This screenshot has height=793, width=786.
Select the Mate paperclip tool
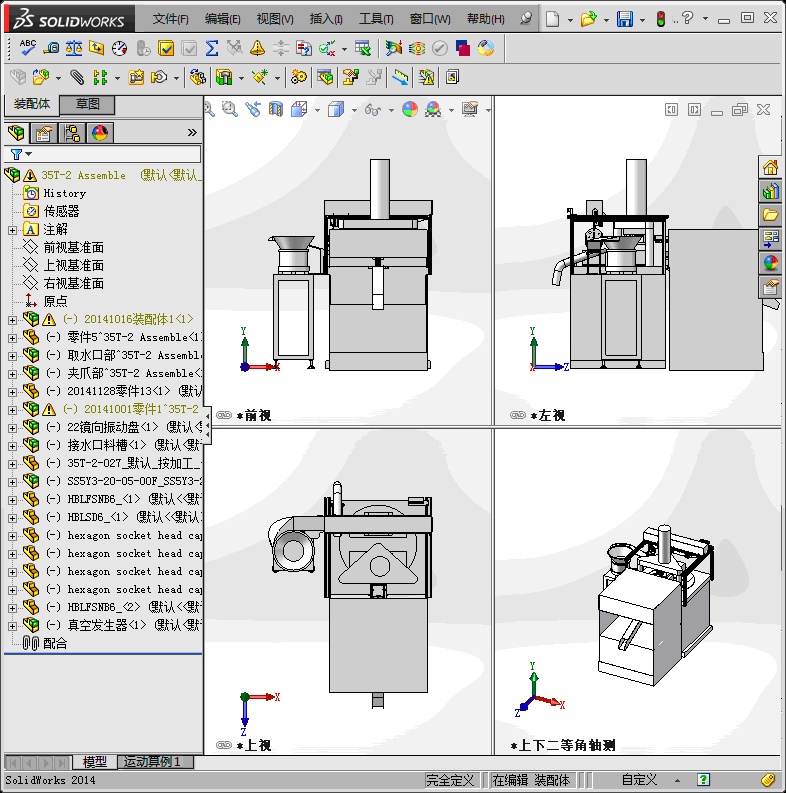pyautogui.click(x=77, y=77)
